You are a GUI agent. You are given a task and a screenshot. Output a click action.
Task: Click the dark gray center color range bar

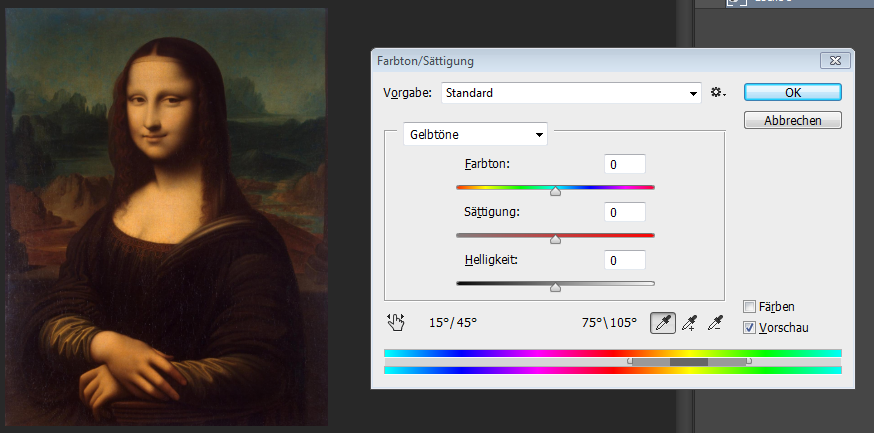(689, 362)
